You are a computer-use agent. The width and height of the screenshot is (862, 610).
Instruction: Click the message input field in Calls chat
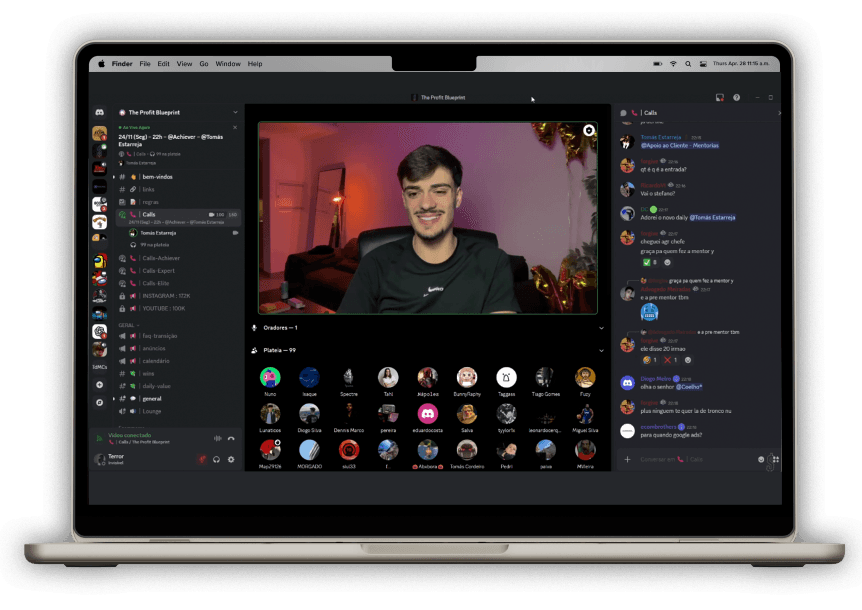[690, 459]
